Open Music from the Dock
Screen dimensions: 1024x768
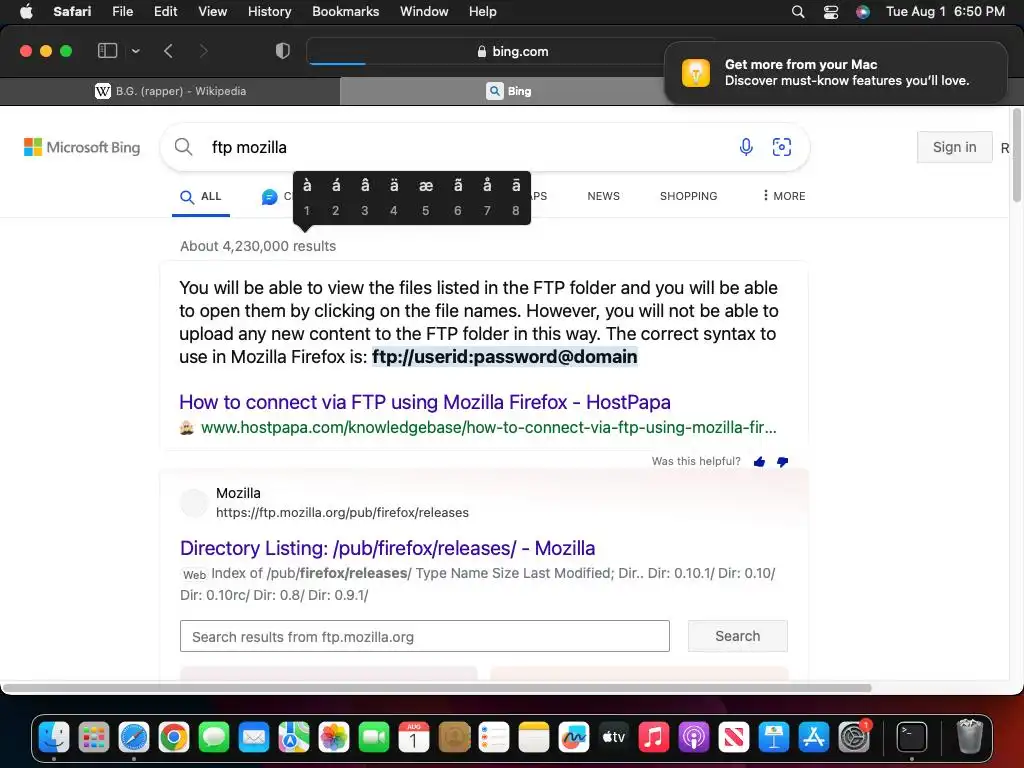(654, 737)
